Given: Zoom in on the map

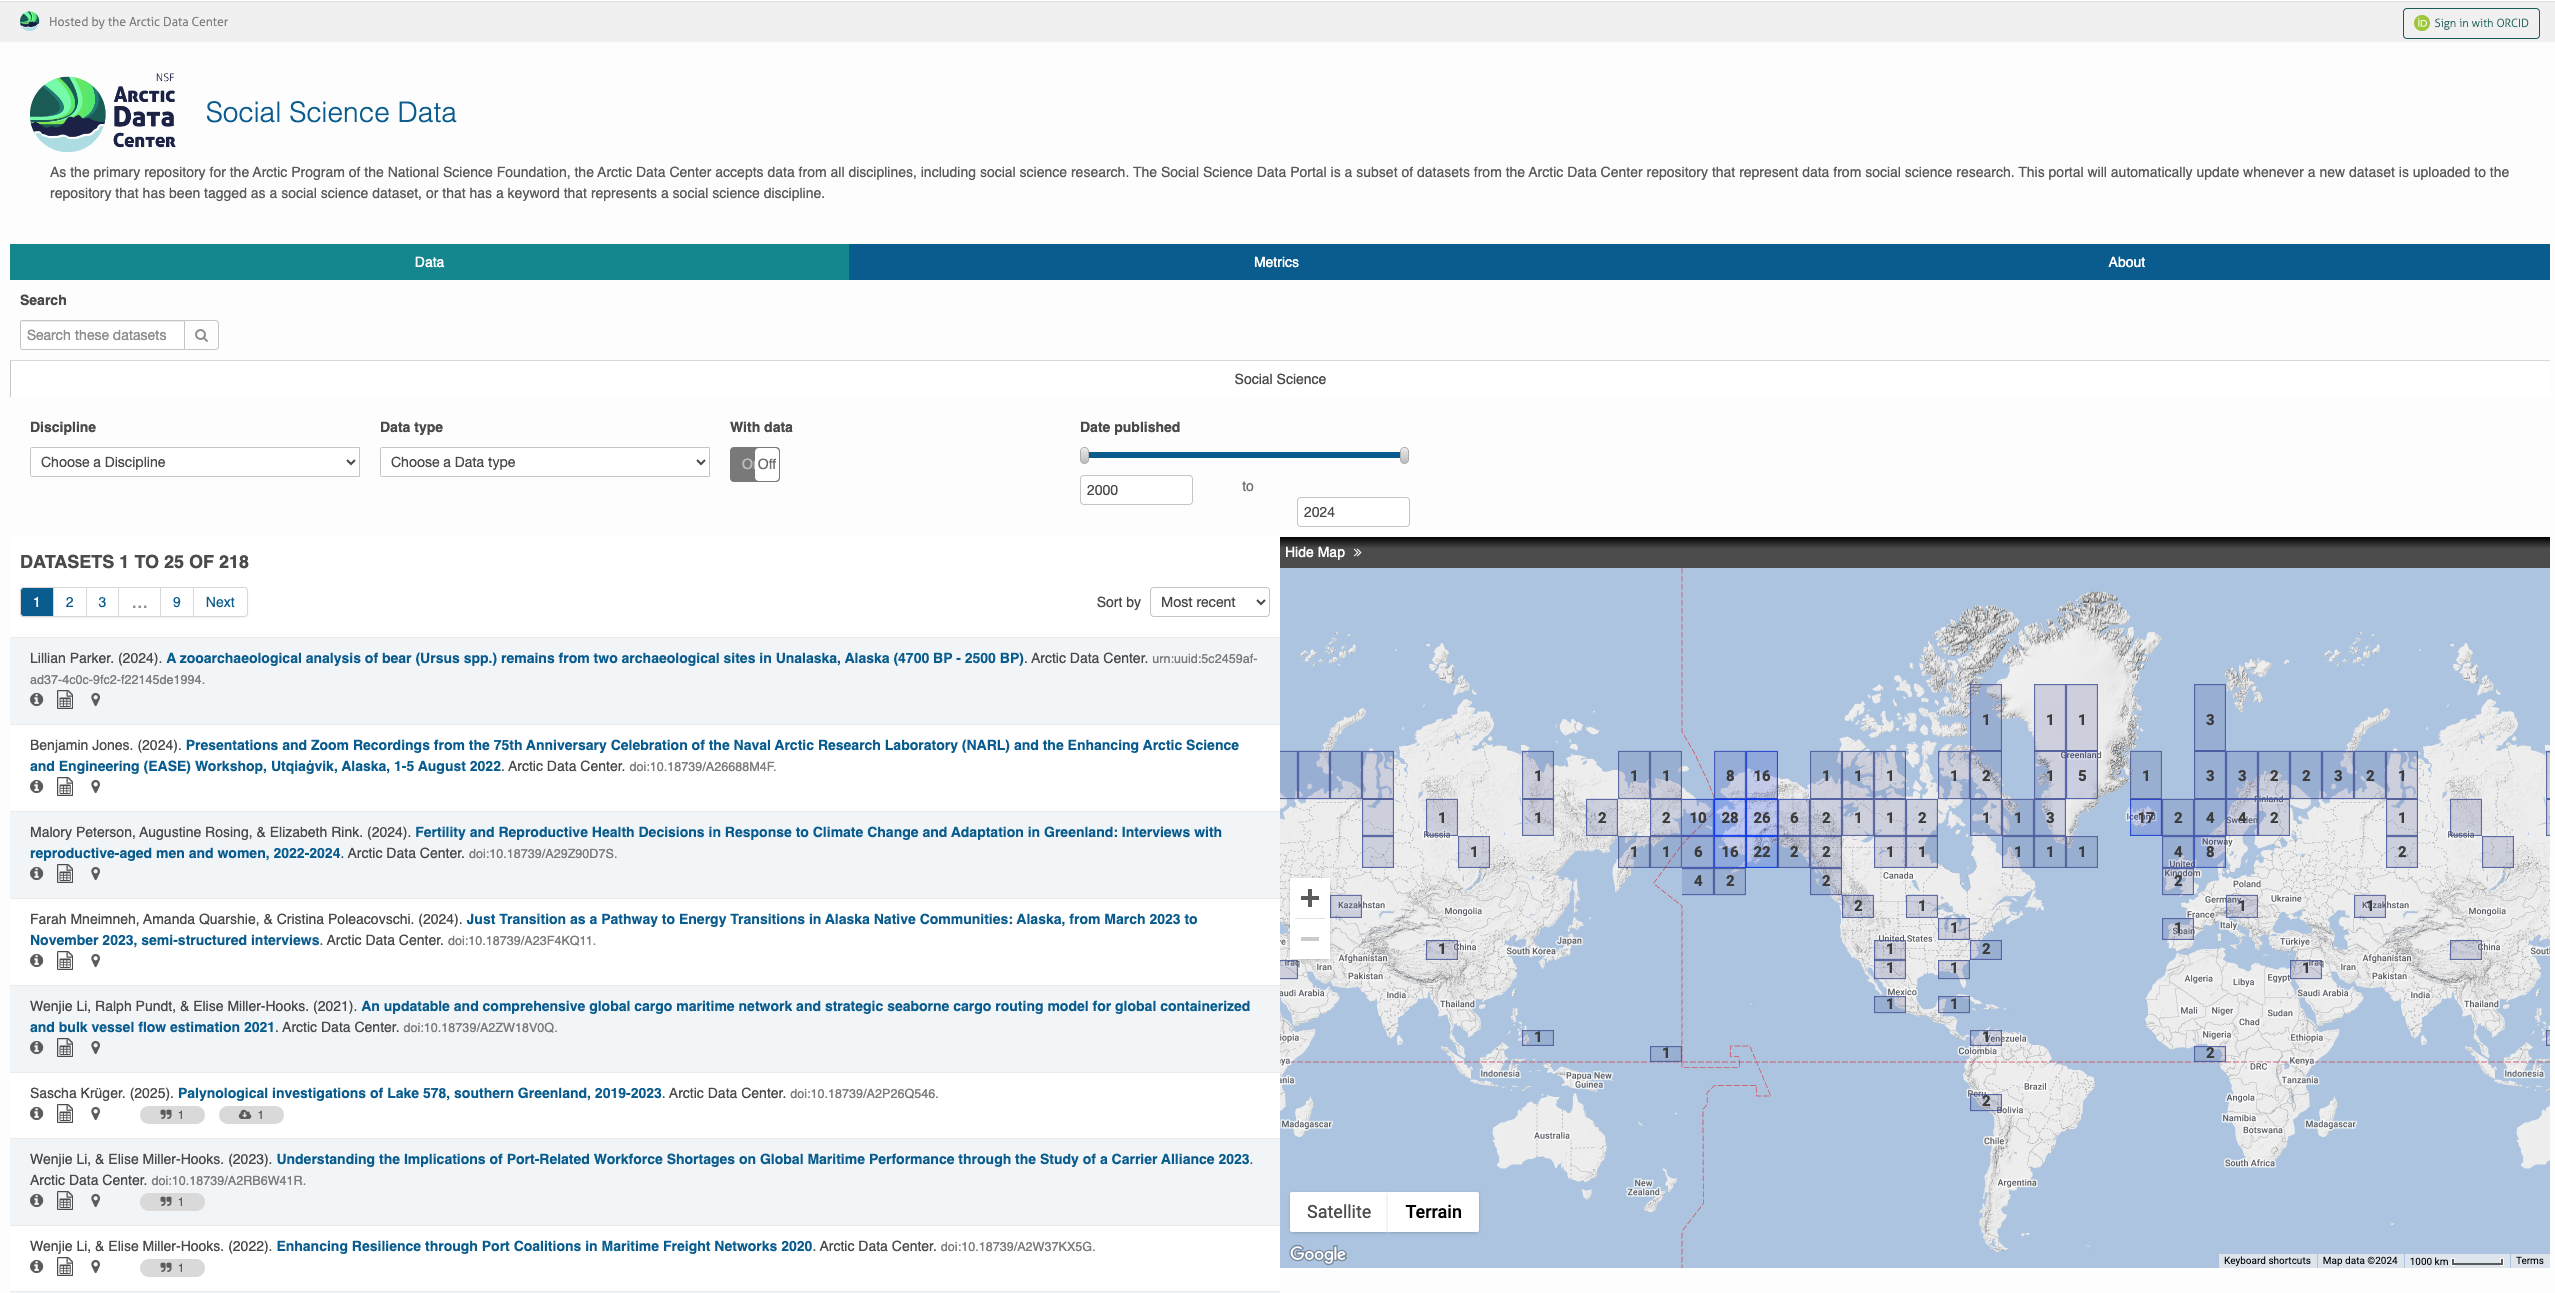Looking at the screenshot, I should (1309, 899).
